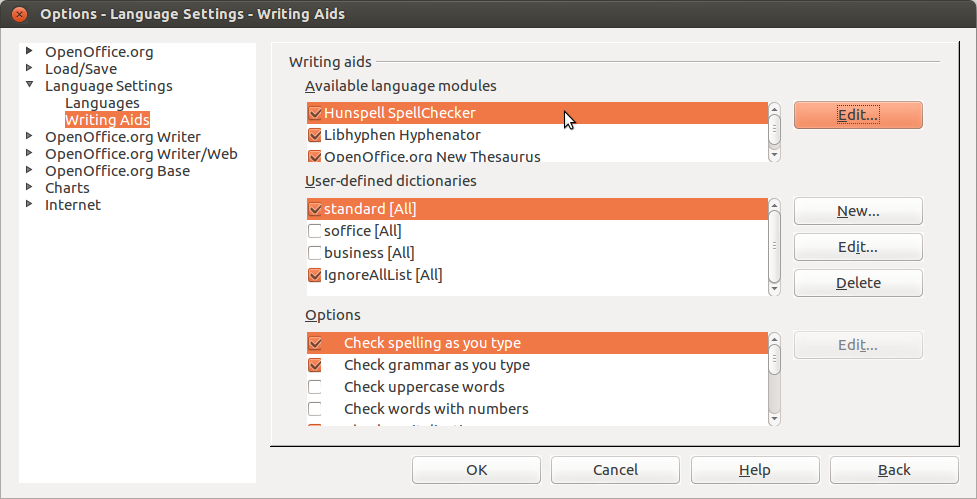Select Languages in the settings tree
Viewport: 977px width, 499px height.
pyautogui.click(x=102, y=103)
